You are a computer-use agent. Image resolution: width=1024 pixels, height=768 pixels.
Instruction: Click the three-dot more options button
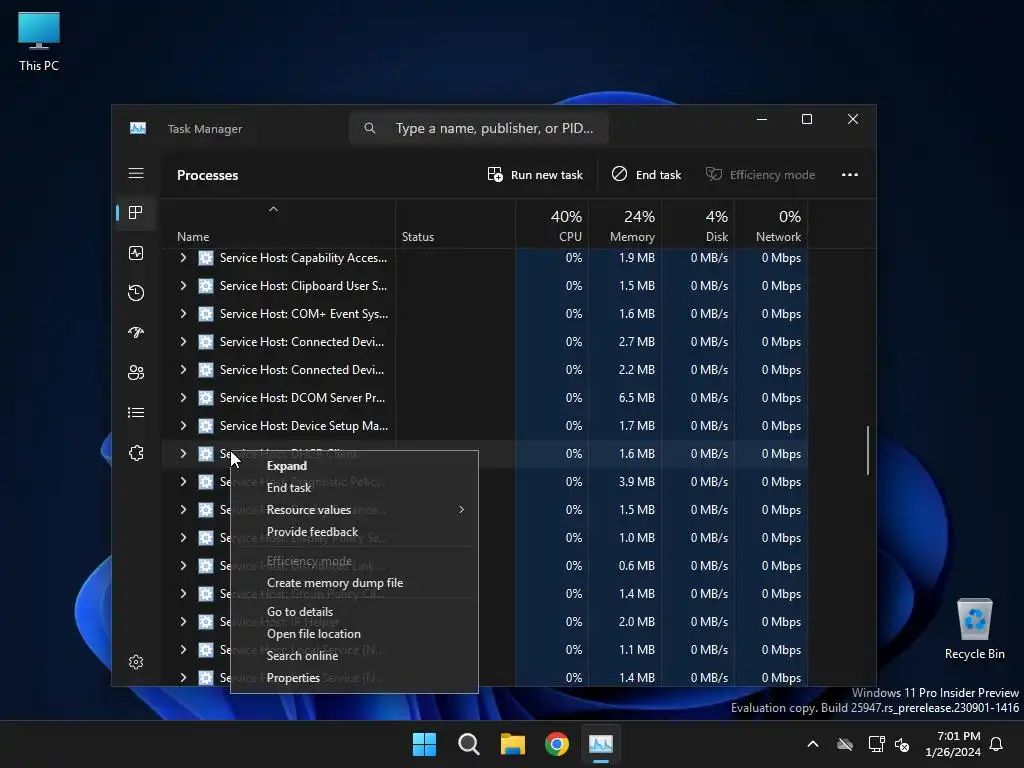pyautogui.click(x=850, y=174)
